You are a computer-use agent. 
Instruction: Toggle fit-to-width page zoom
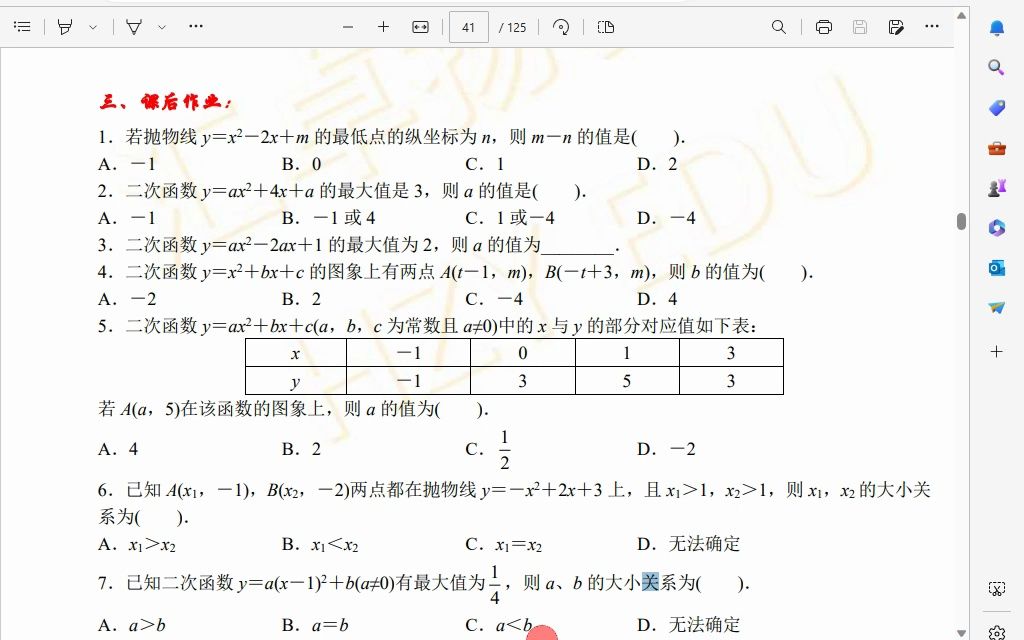point(420,27)
